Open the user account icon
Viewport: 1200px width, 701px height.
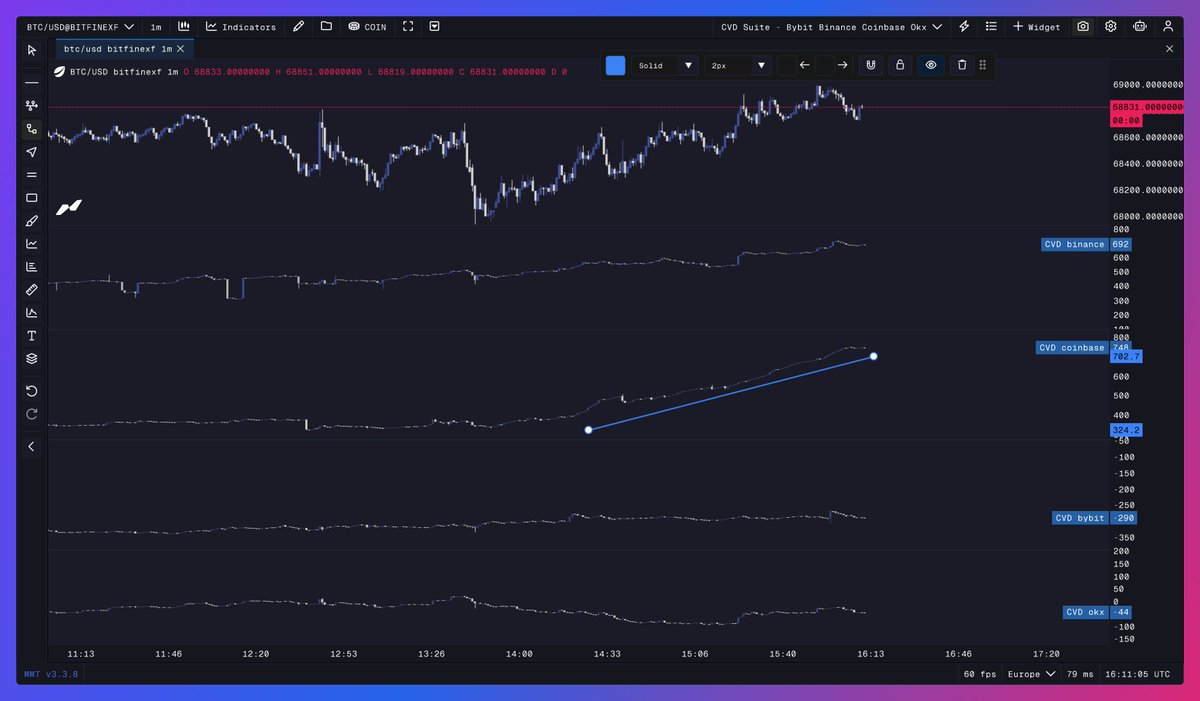(x=1168, y=27)
